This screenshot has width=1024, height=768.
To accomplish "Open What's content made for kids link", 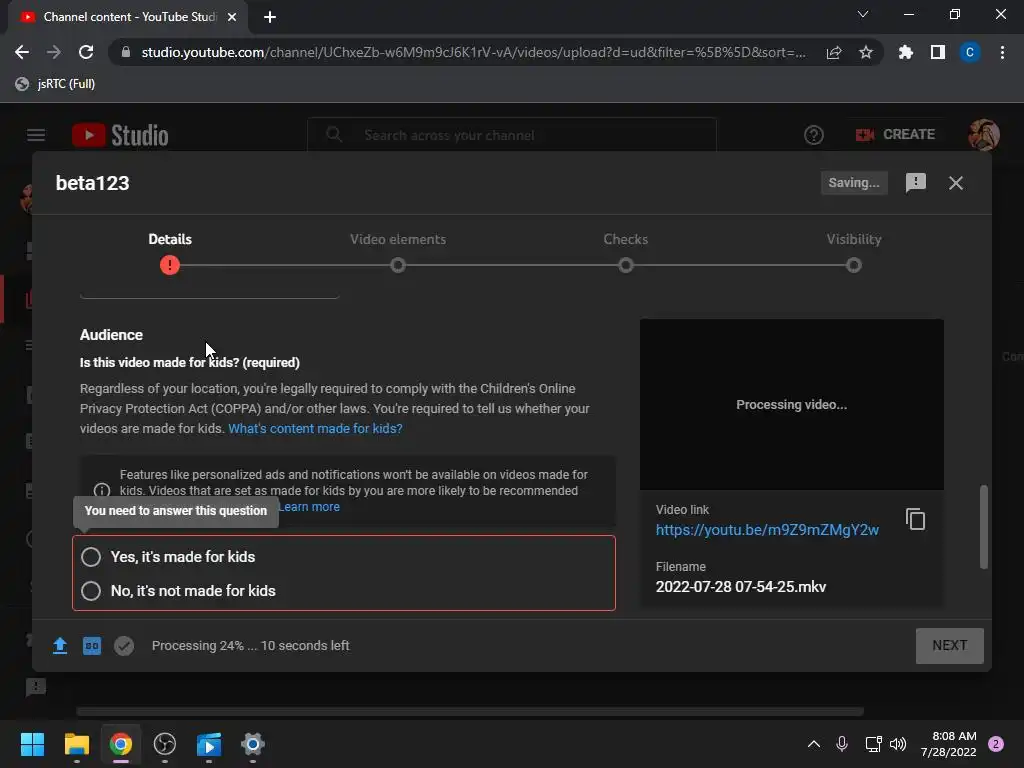I will click(315, 428).
